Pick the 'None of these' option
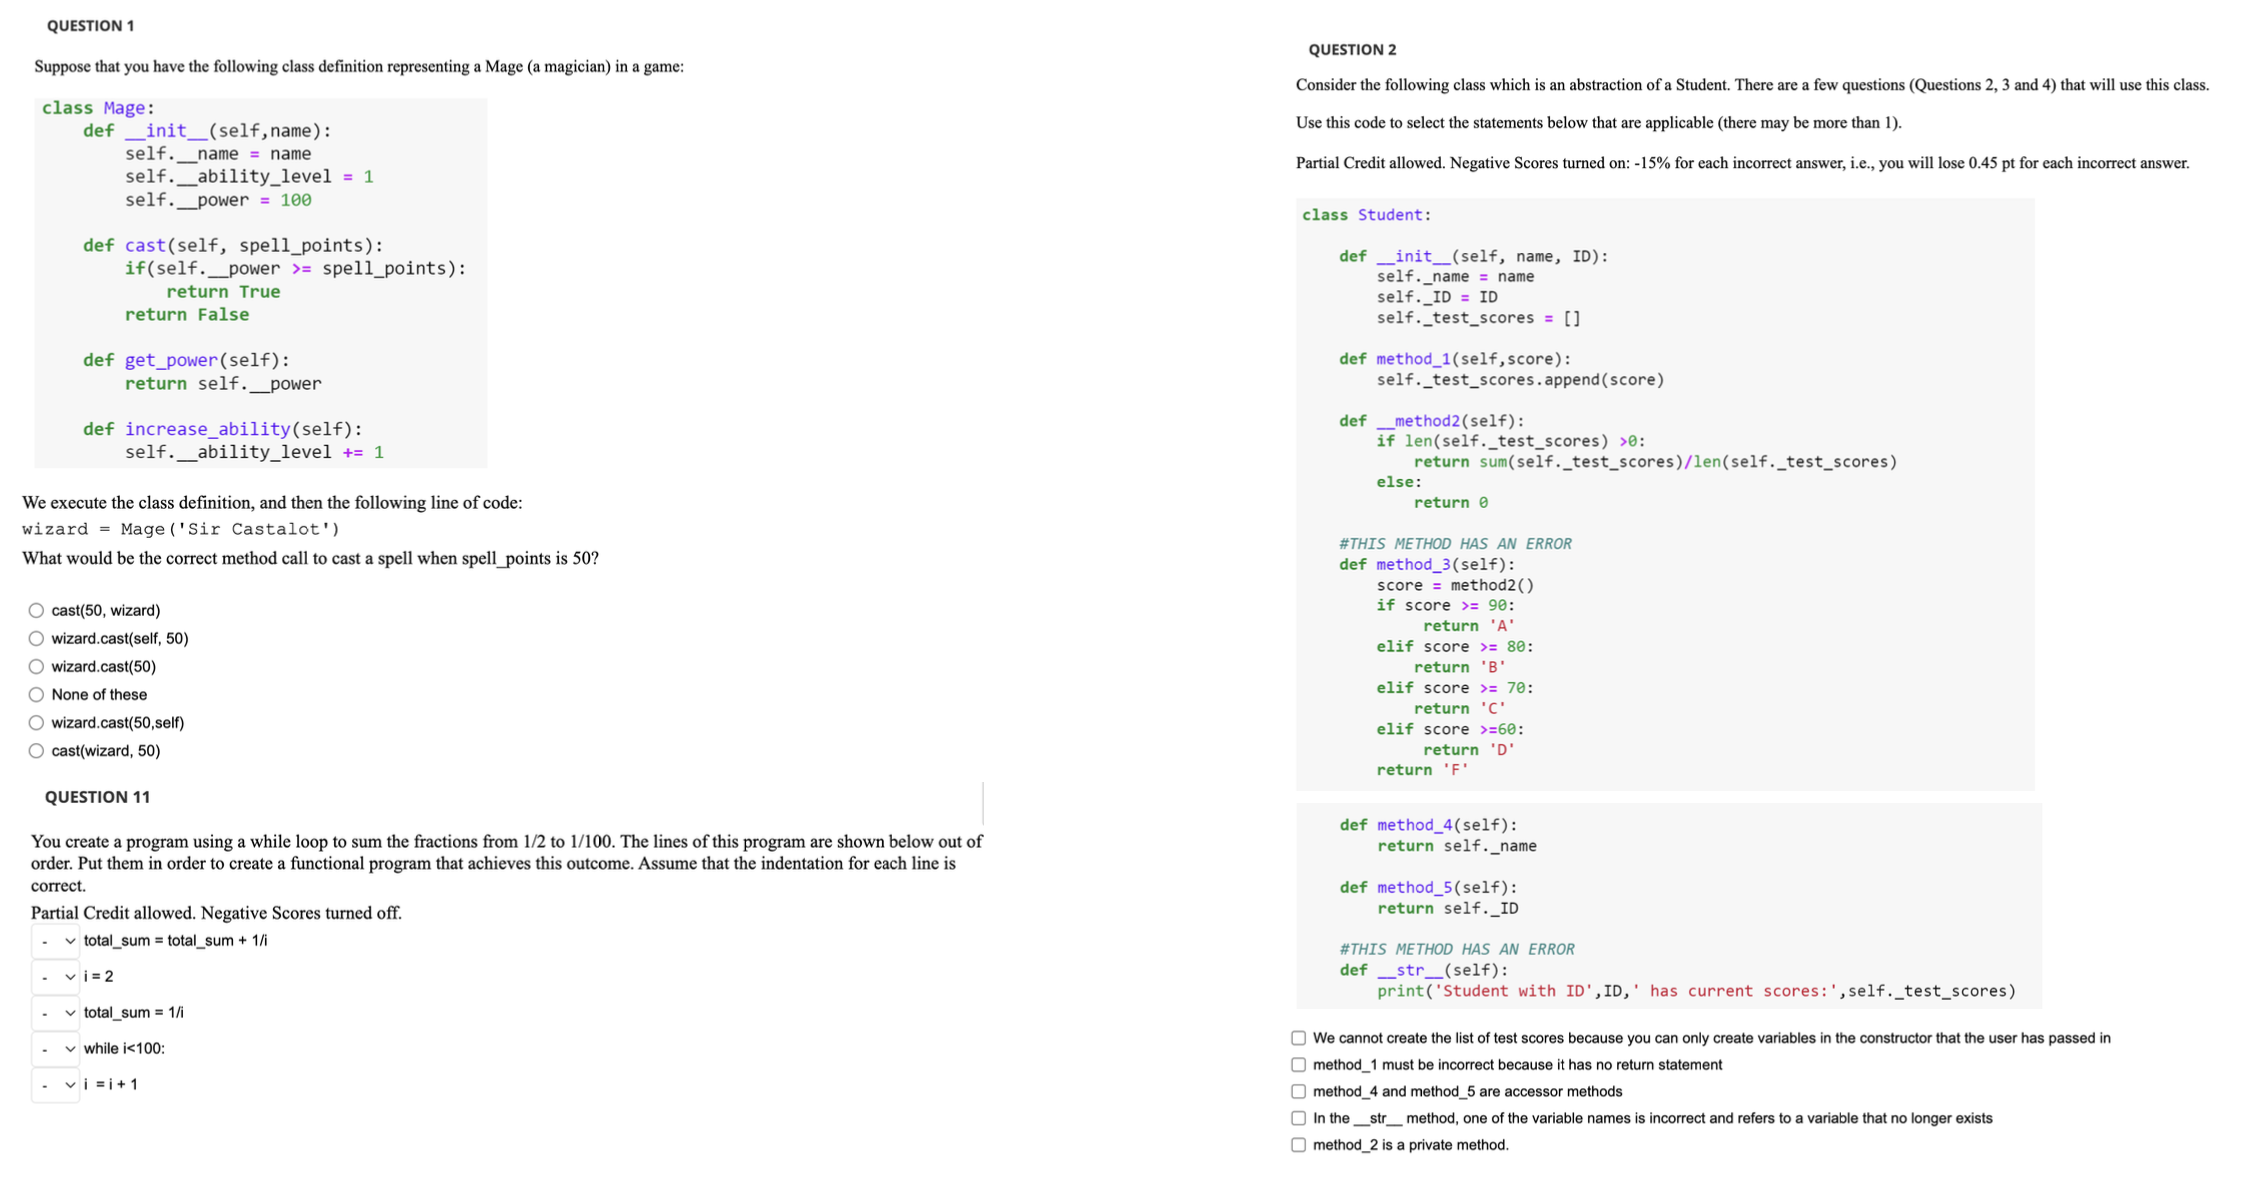This screenshot has height=1190, width=2242. pyautogui.click(x=36, y=694)
